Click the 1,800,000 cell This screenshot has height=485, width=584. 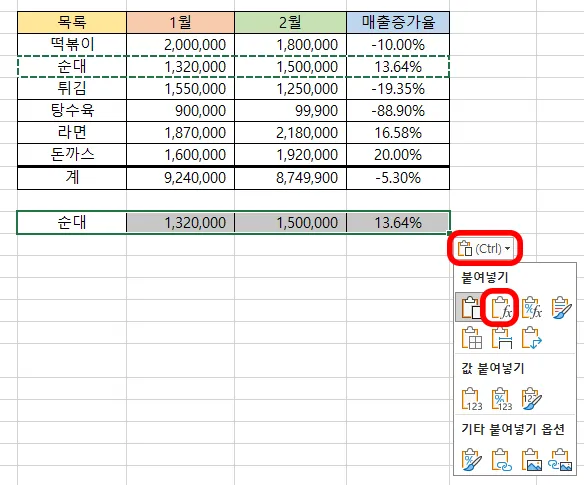pyautogui.click(x=291, y=45)
